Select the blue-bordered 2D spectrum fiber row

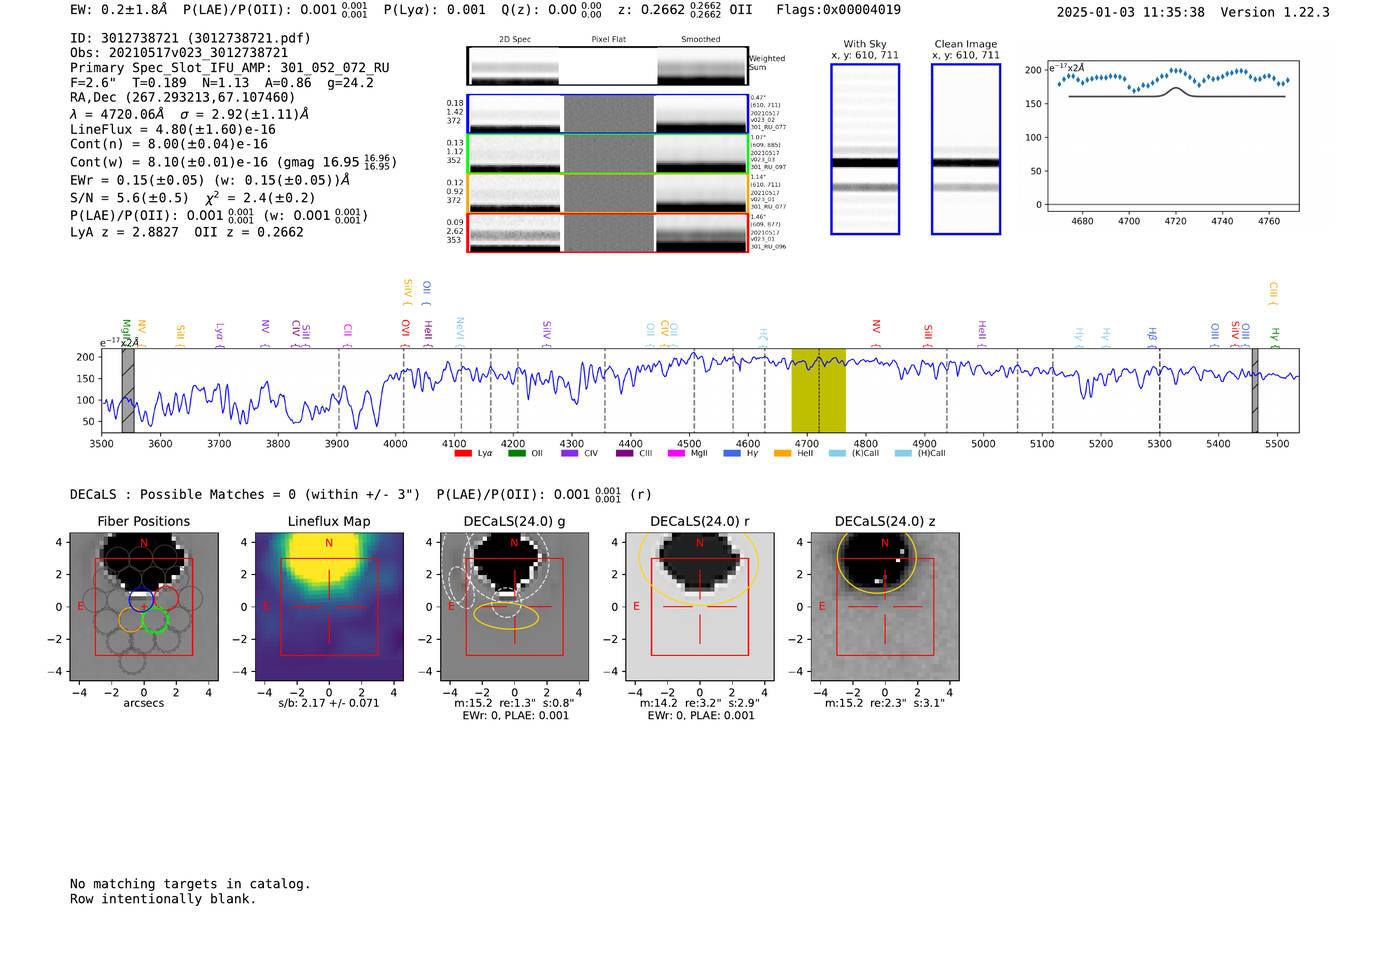pos(607,114)
